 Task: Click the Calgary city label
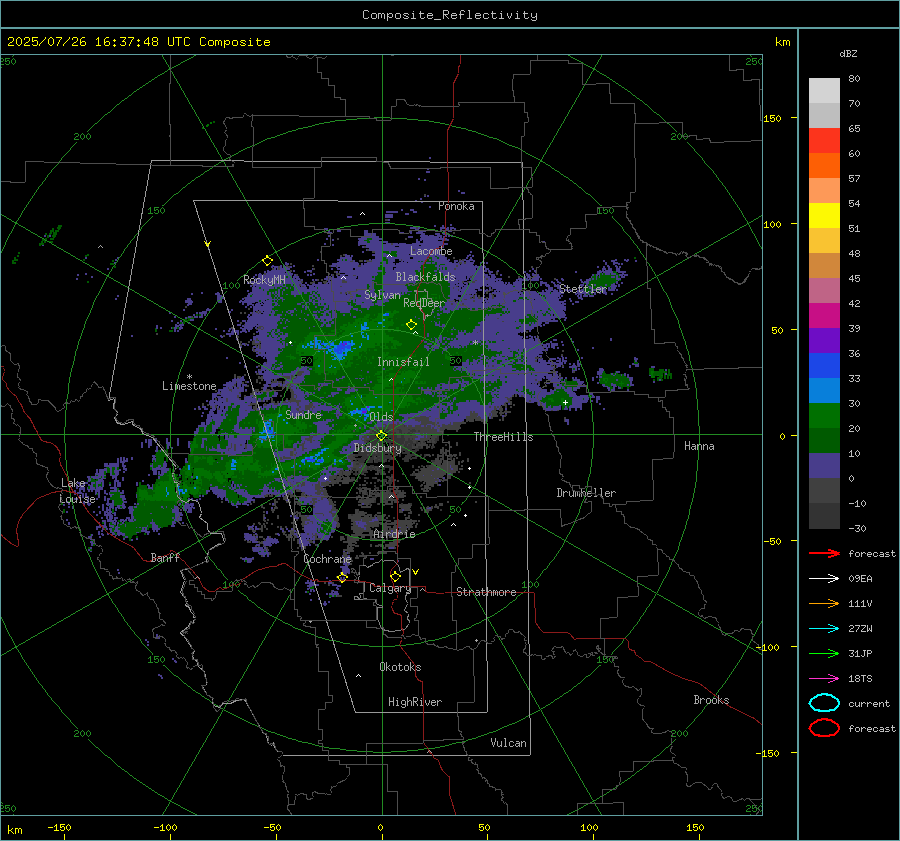click(x=390, y=588)
